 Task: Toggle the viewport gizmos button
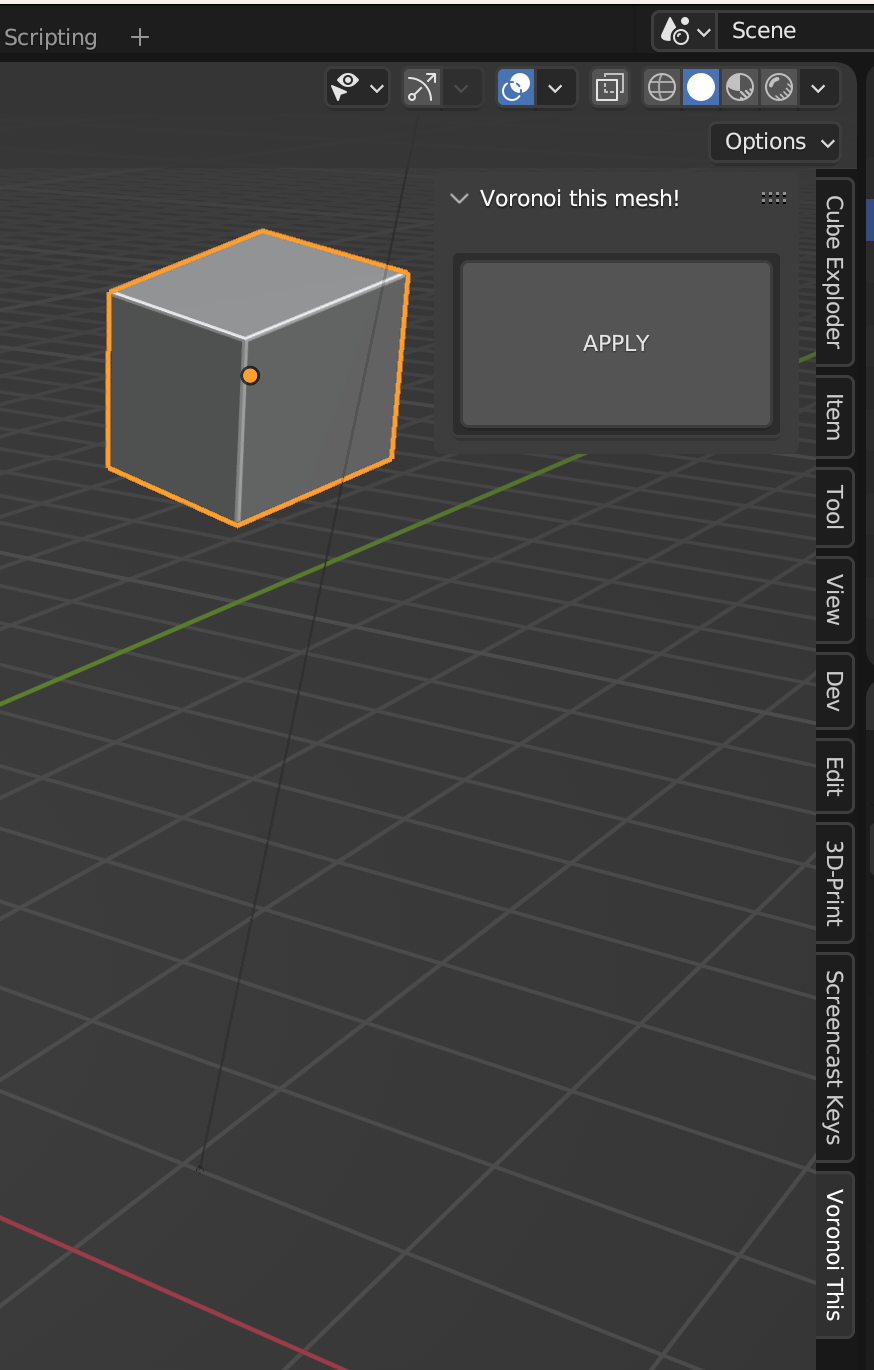point(422,88)
